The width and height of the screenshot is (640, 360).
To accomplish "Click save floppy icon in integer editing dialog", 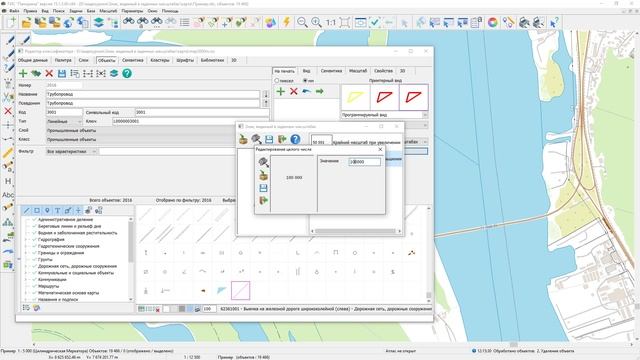I will click(264, 188).
